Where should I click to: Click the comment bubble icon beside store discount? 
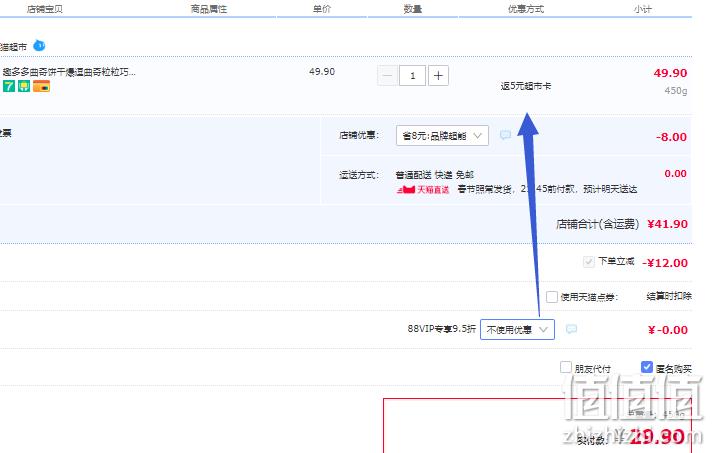[x=505, y=135]
